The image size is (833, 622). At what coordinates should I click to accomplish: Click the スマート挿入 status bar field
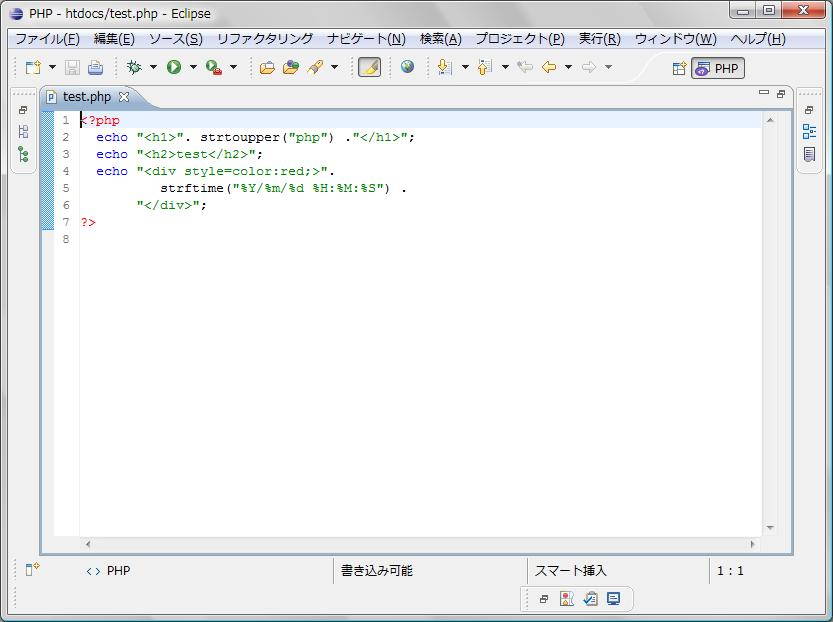coord(572,570)
